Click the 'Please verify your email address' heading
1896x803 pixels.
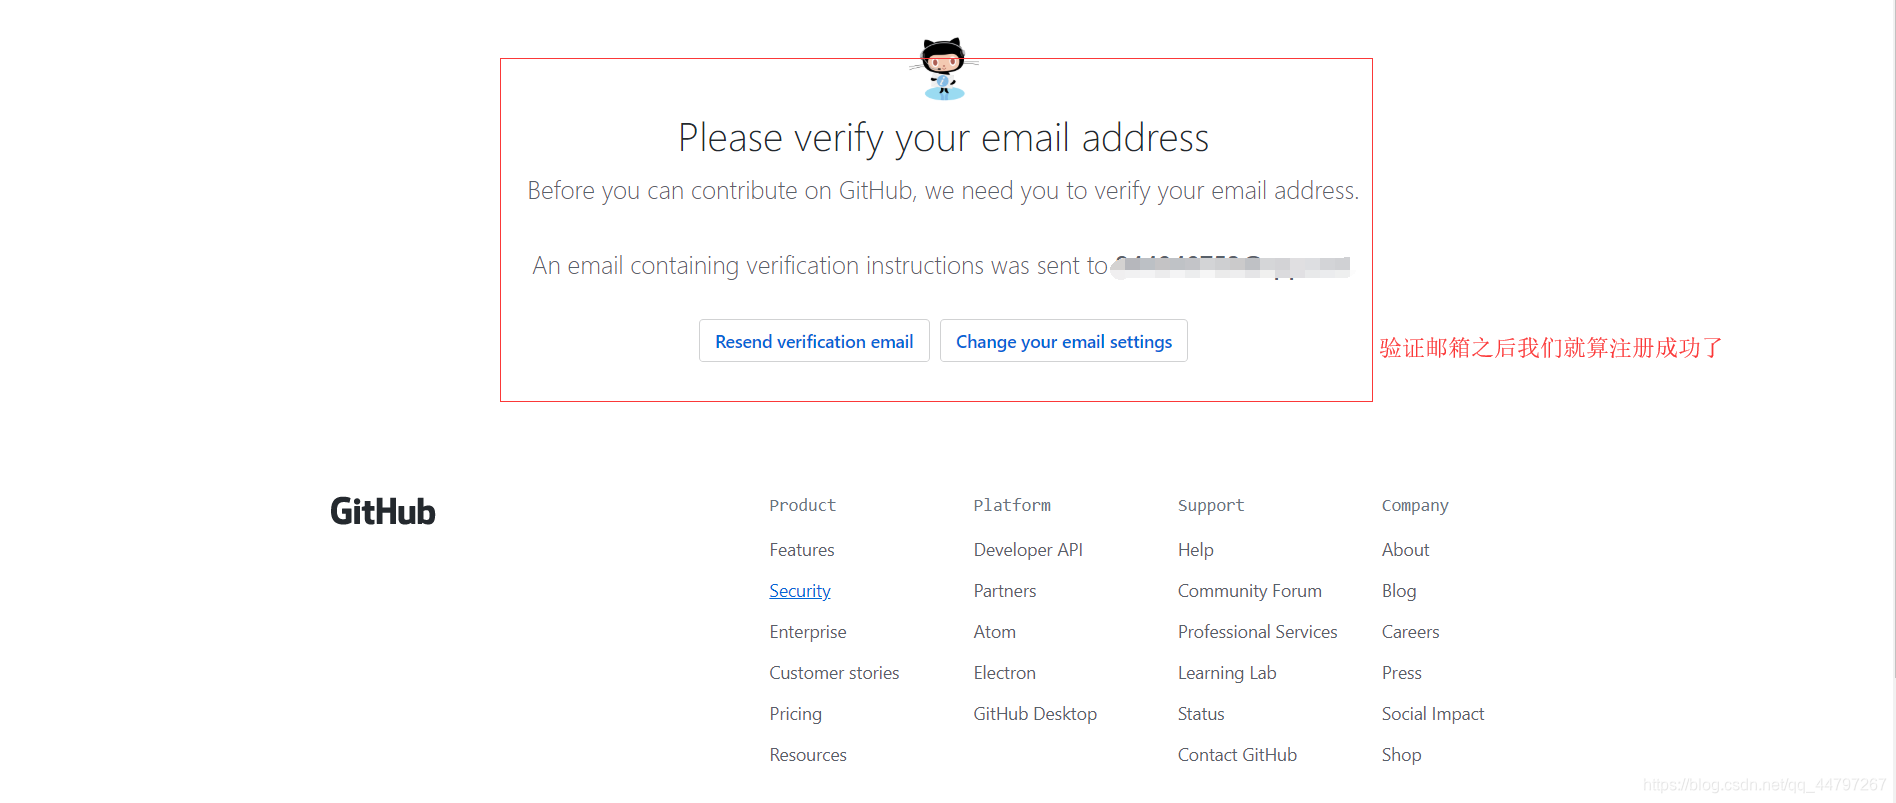coord(943,138)
